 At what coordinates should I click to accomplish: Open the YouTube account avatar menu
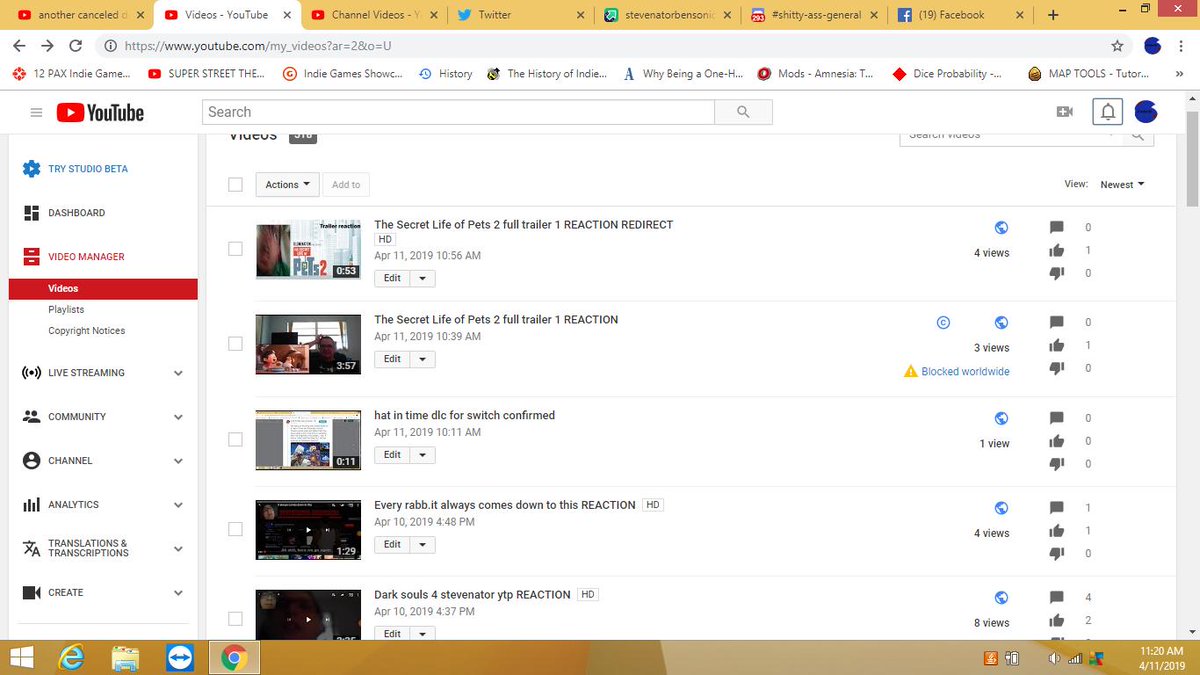[1145, 112]
